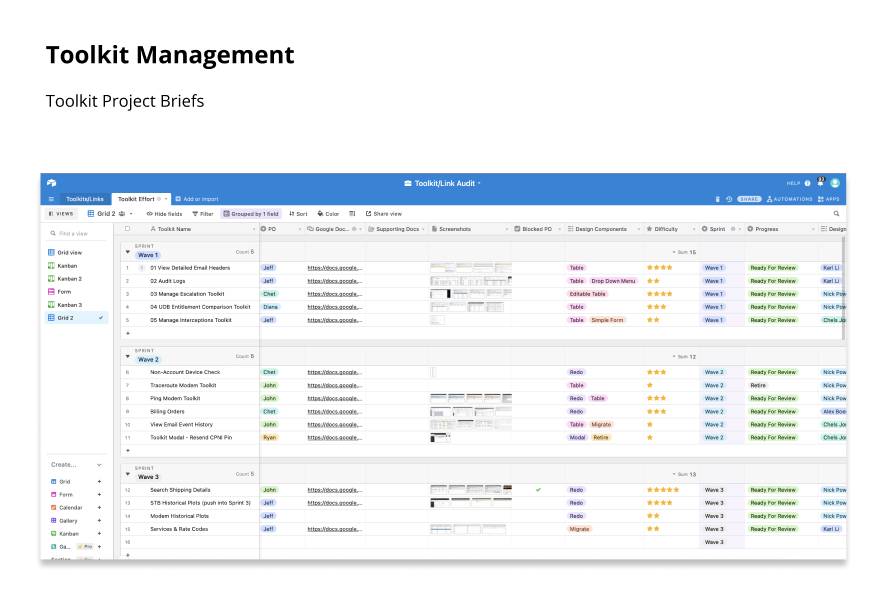
Task: Open the row height icon
Action: point(352,214)
